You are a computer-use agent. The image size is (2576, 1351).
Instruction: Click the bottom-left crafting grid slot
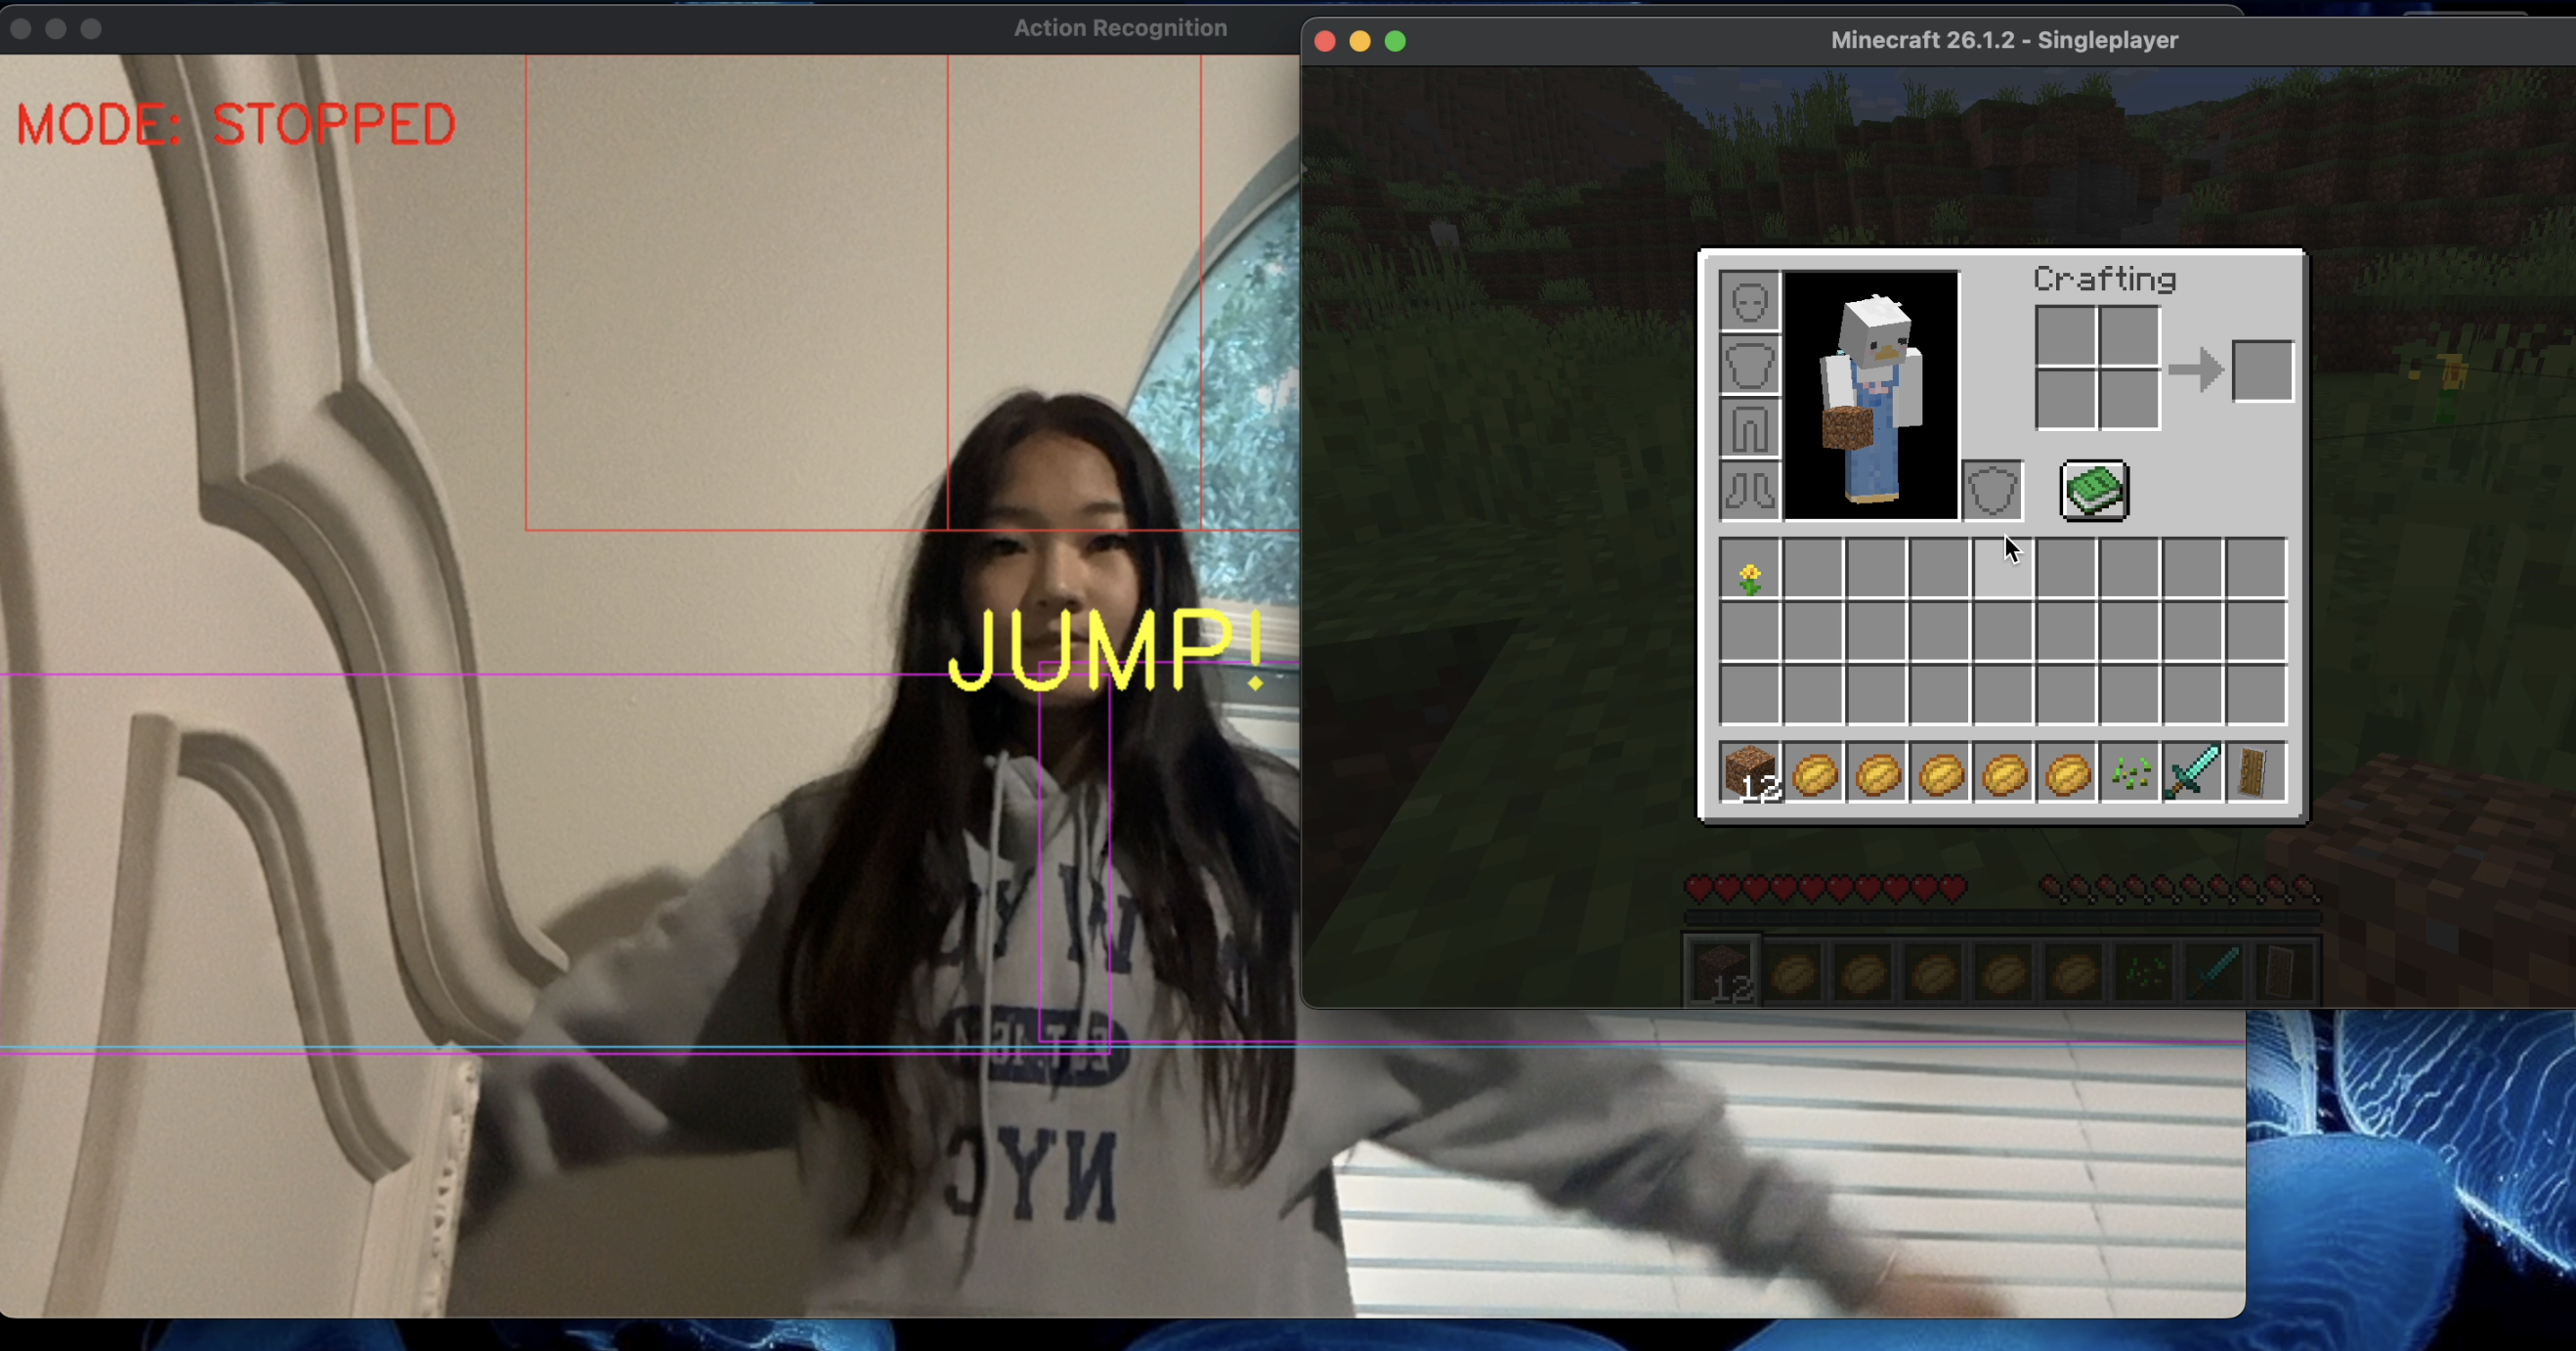coord(2066,399)
